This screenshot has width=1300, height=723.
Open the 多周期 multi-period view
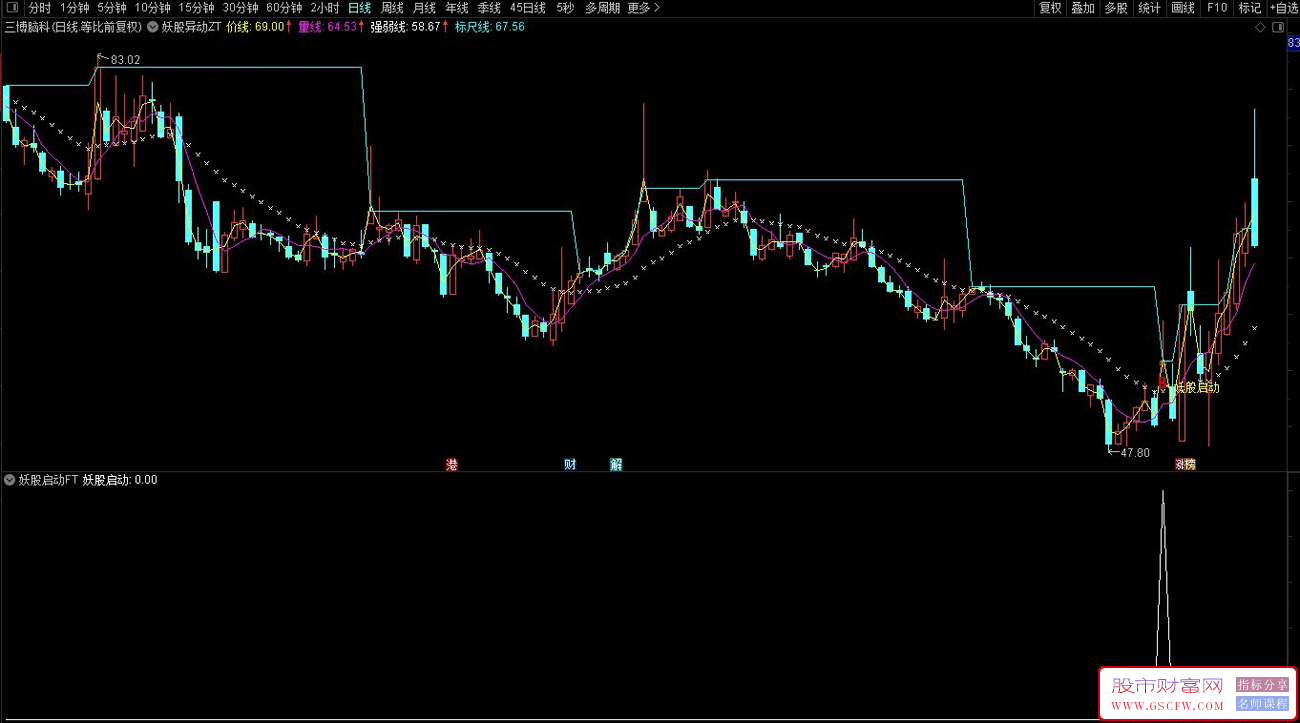click(602, 8)
